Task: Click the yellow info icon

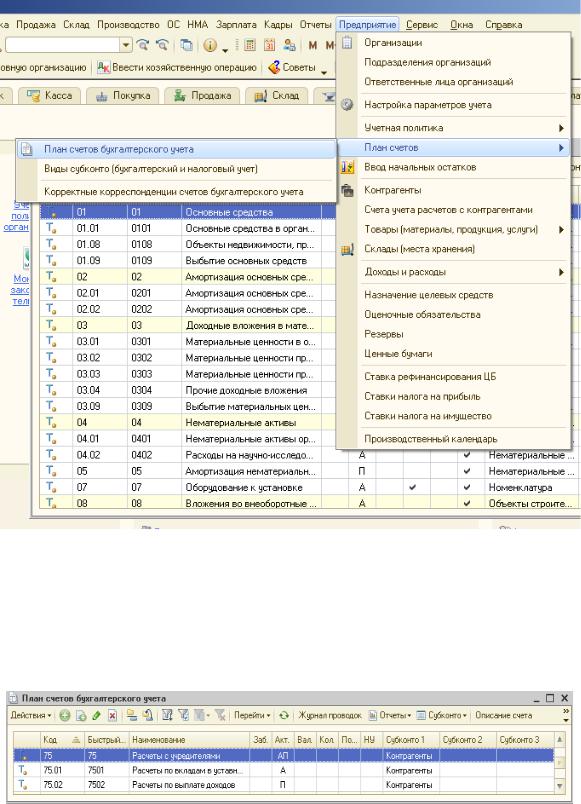Action: (x=210, y=45)
